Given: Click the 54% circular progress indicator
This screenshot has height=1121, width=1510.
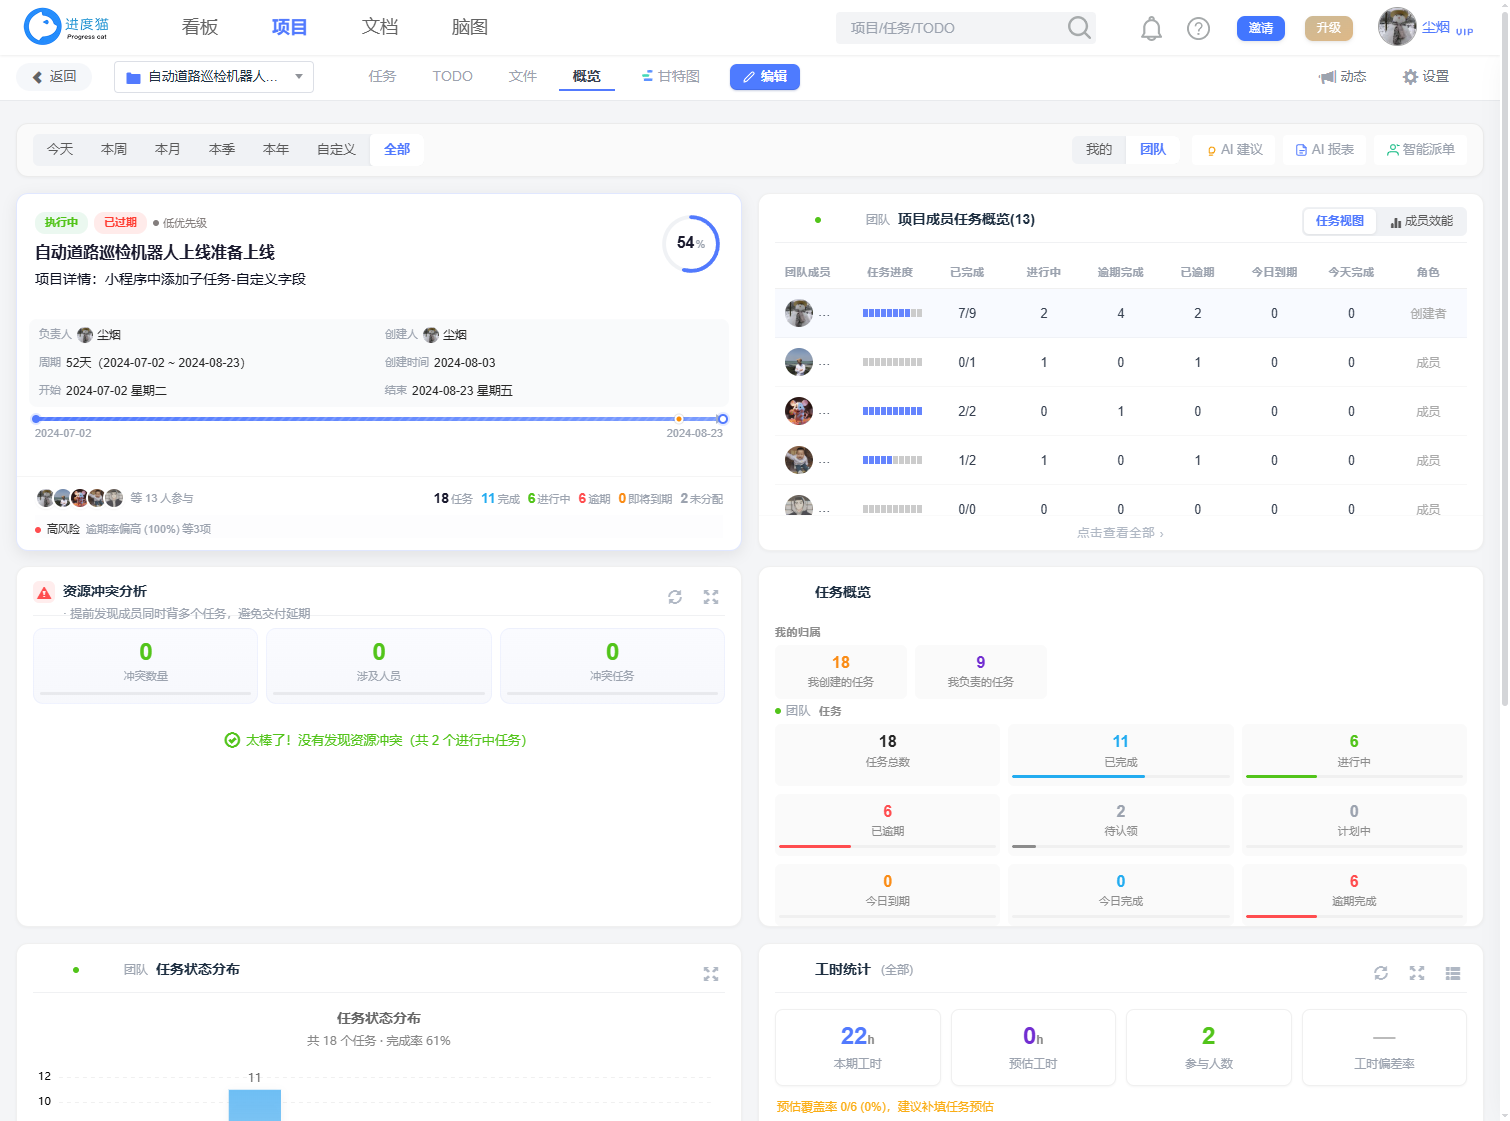Looking at the screenshot, I should tap(691, 243).
